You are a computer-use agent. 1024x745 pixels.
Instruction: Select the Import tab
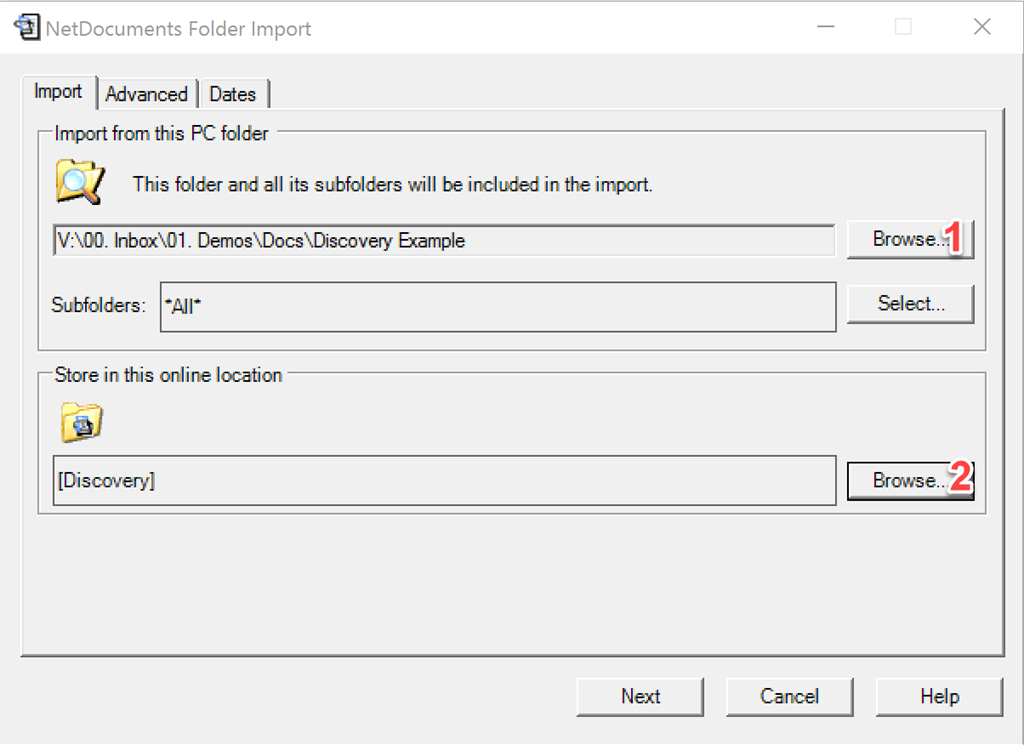point(58,91)
